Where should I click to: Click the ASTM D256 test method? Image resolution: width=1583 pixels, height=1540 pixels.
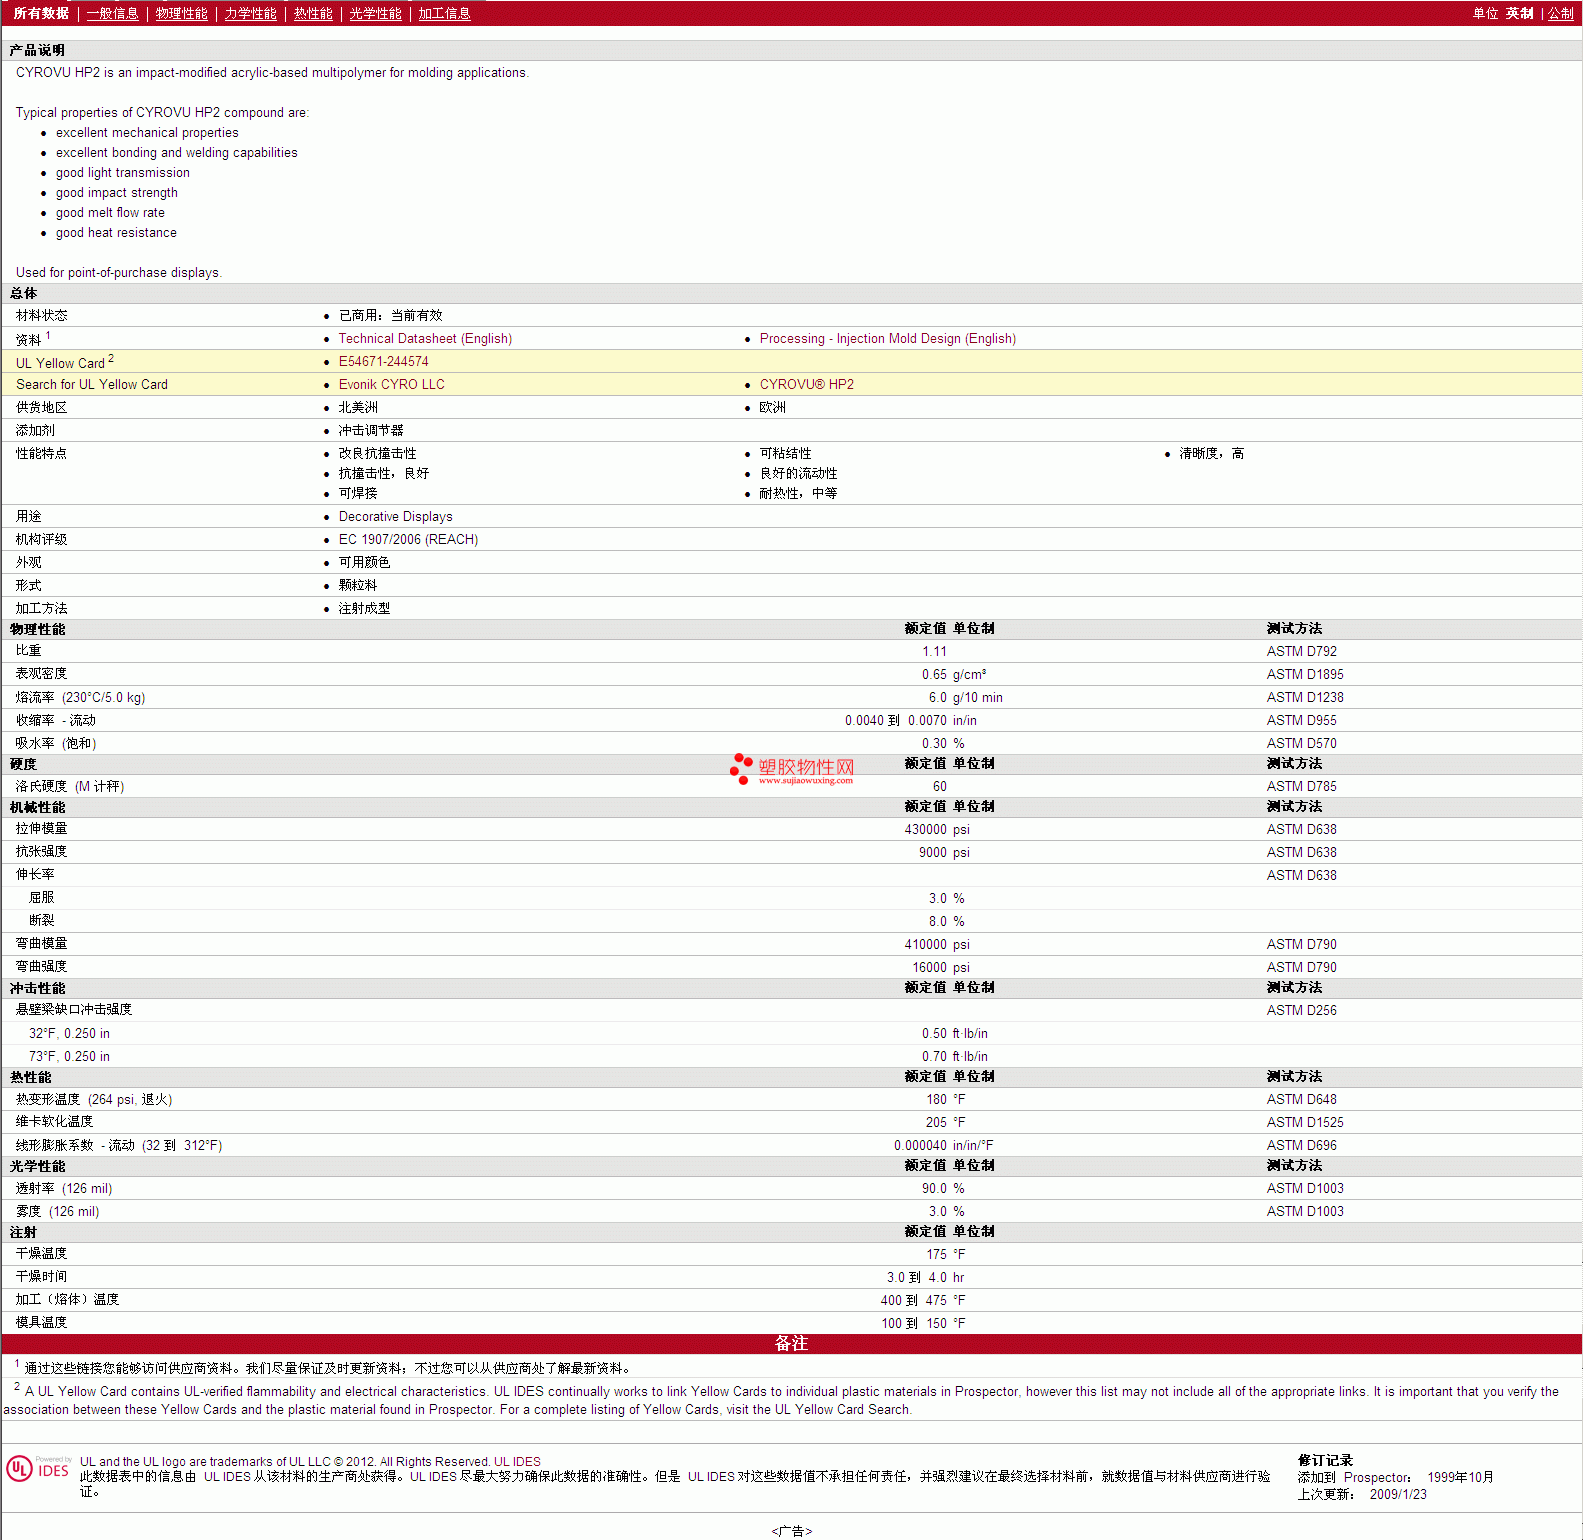tap(1301, 1011)
